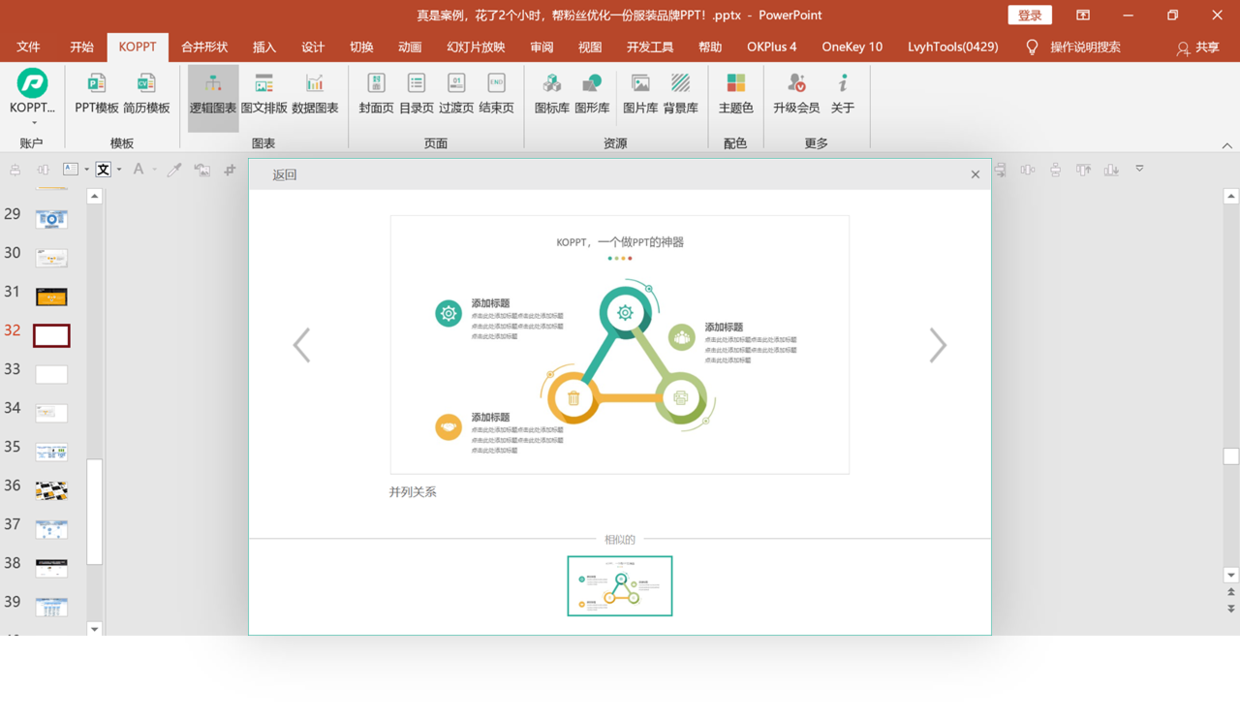Screen dimensions: 1240x721
Task: Switch to the 动画 tab
Action: click(410, 47)
